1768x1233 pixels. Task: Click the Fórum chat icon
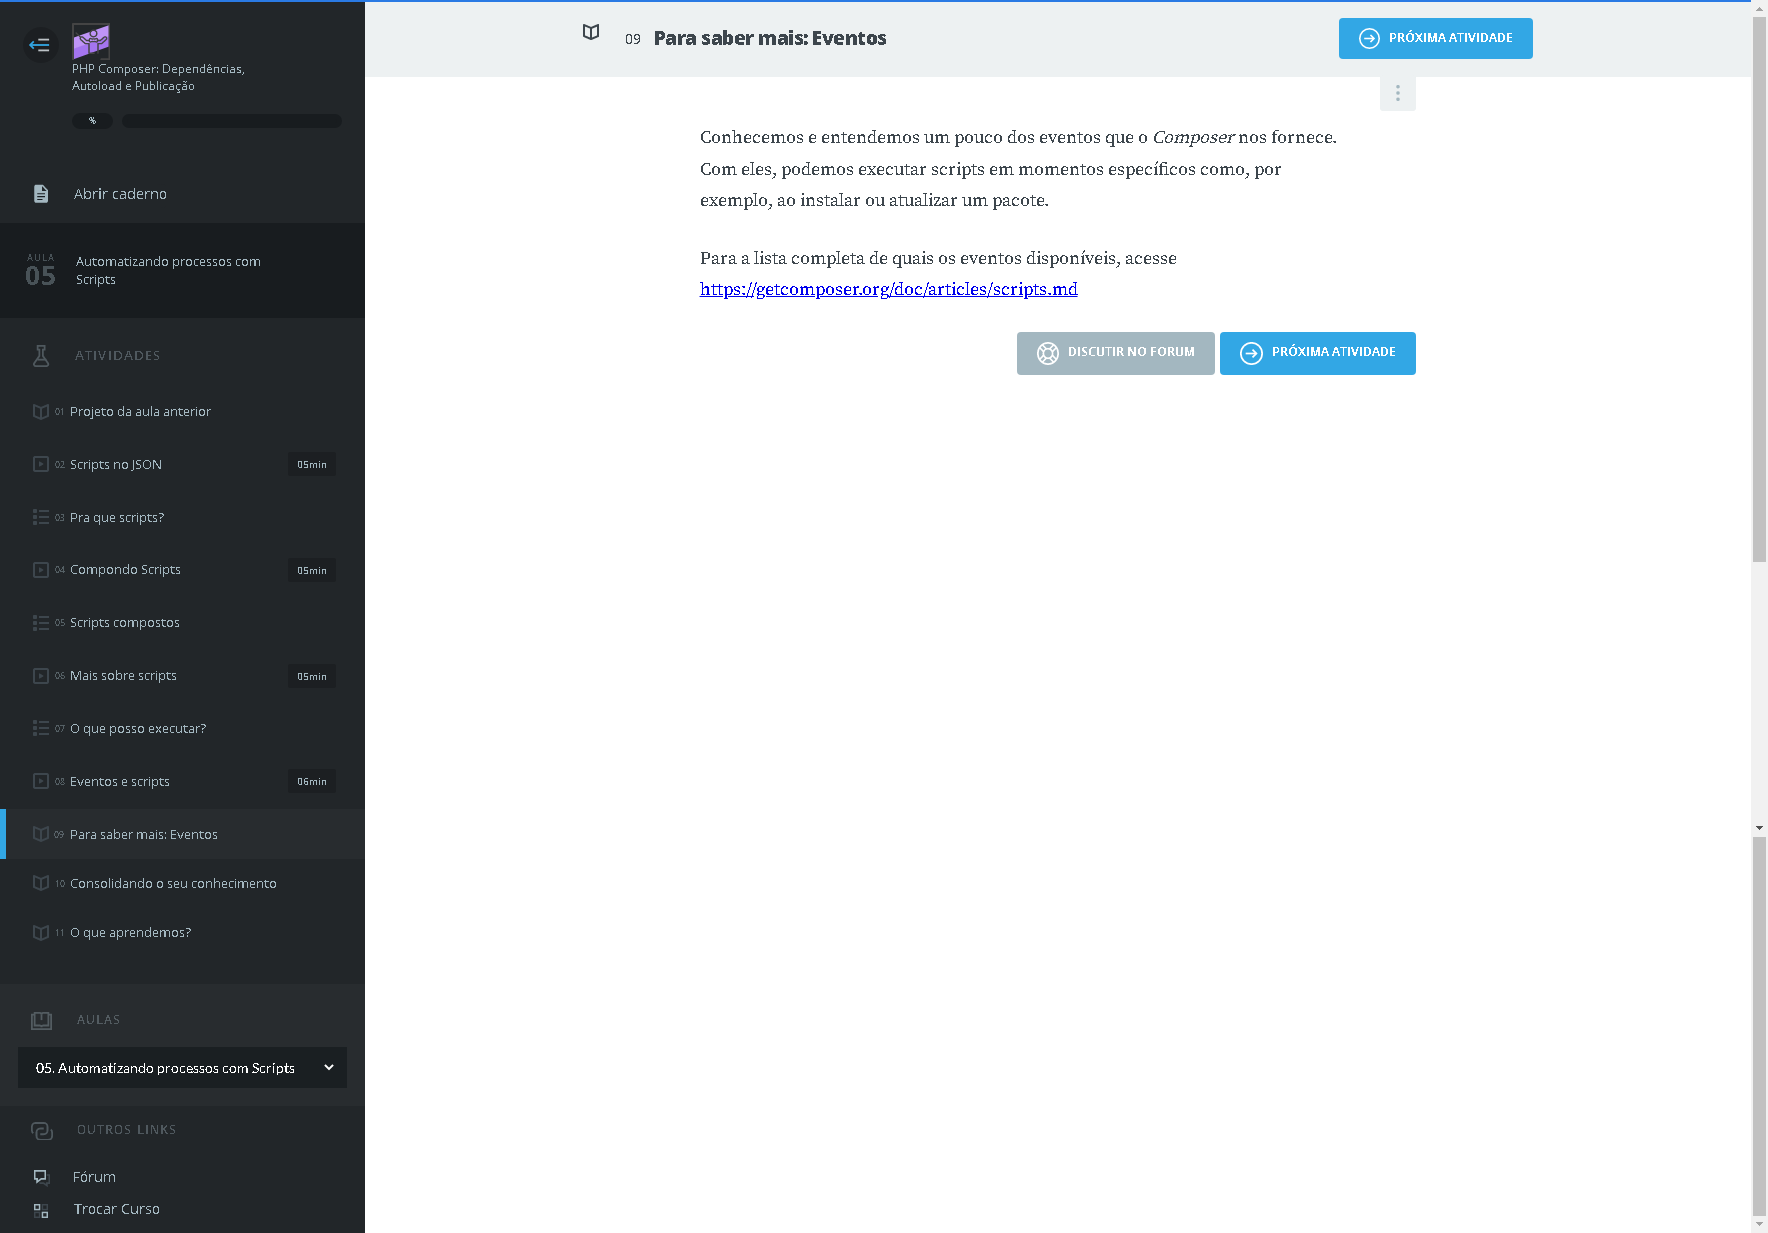(x=41, y=1177)
